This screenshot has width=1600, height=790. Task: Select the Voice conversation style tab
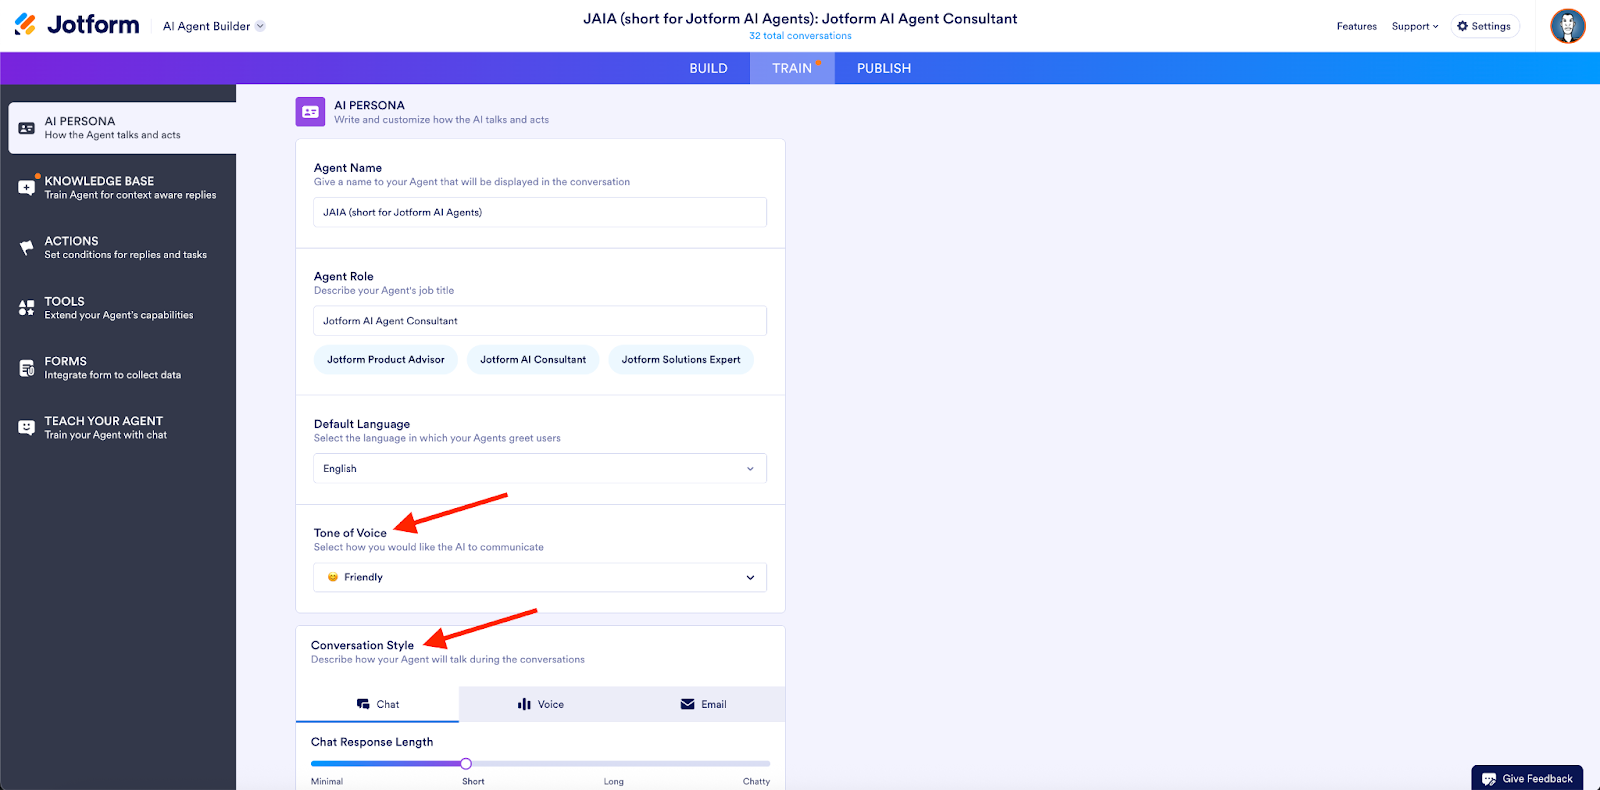[541, 704]
